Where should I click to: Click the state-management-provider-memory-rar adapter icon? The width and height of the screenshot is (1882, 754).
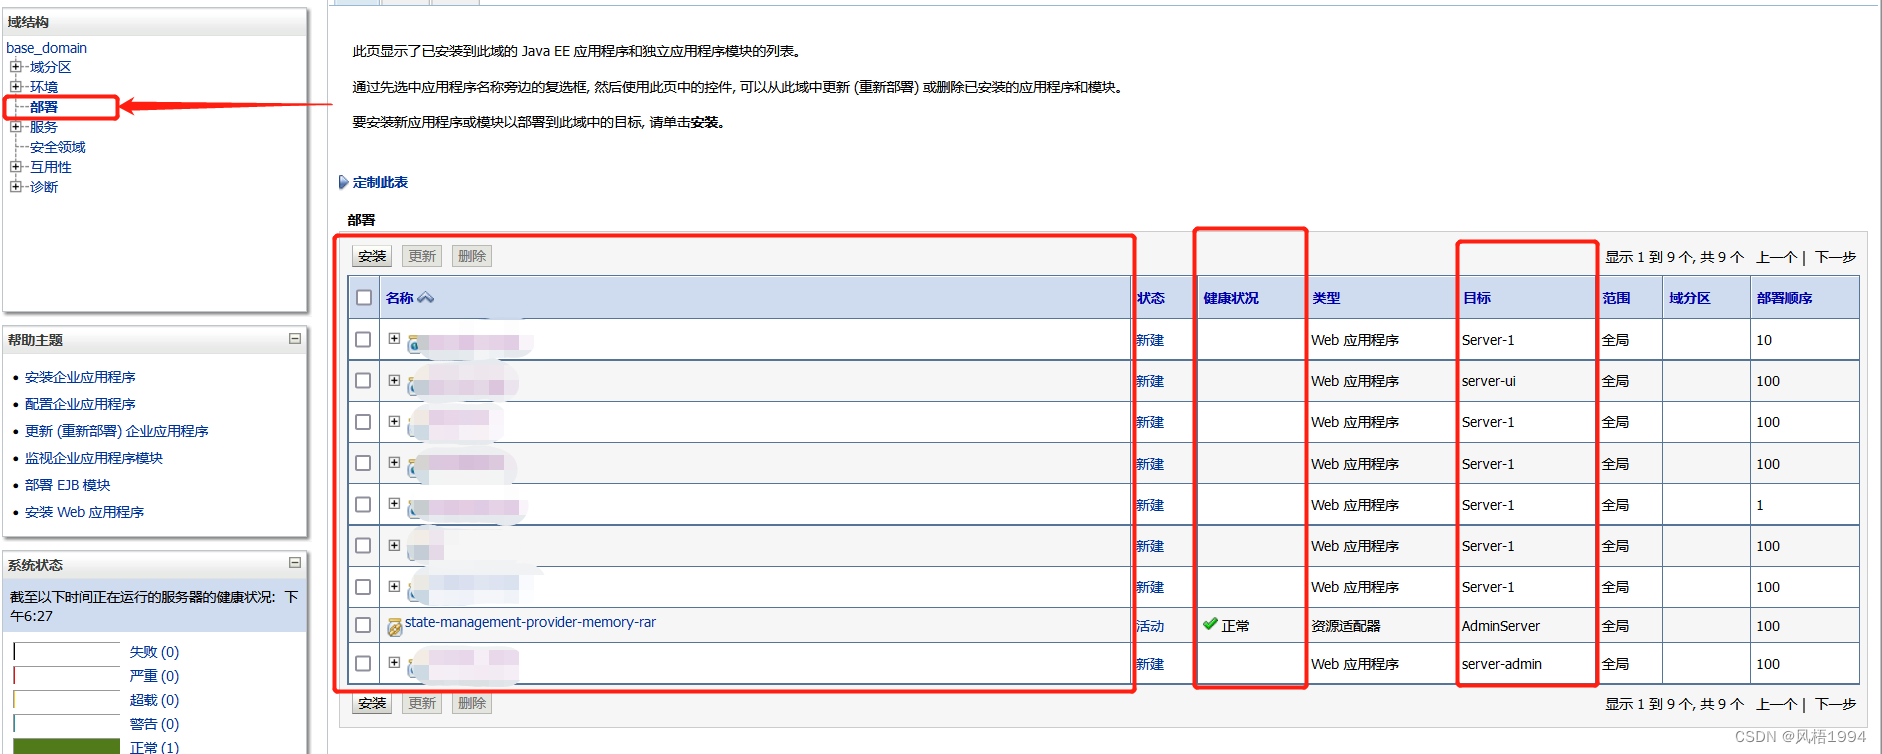395,627
